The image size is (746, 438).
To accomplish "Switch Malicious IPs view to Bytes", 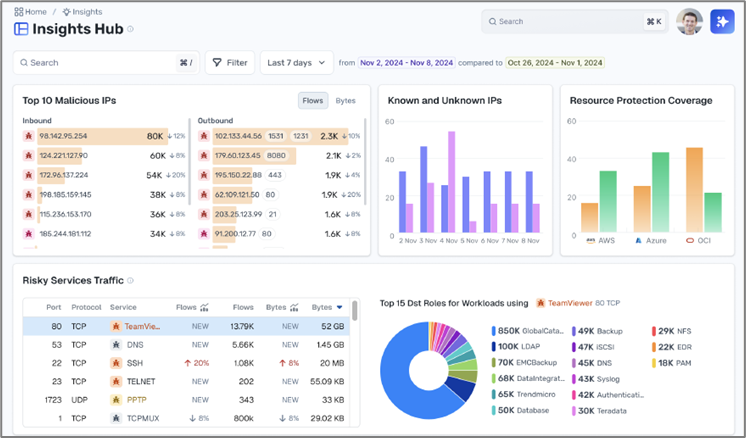I will point(345,100).
